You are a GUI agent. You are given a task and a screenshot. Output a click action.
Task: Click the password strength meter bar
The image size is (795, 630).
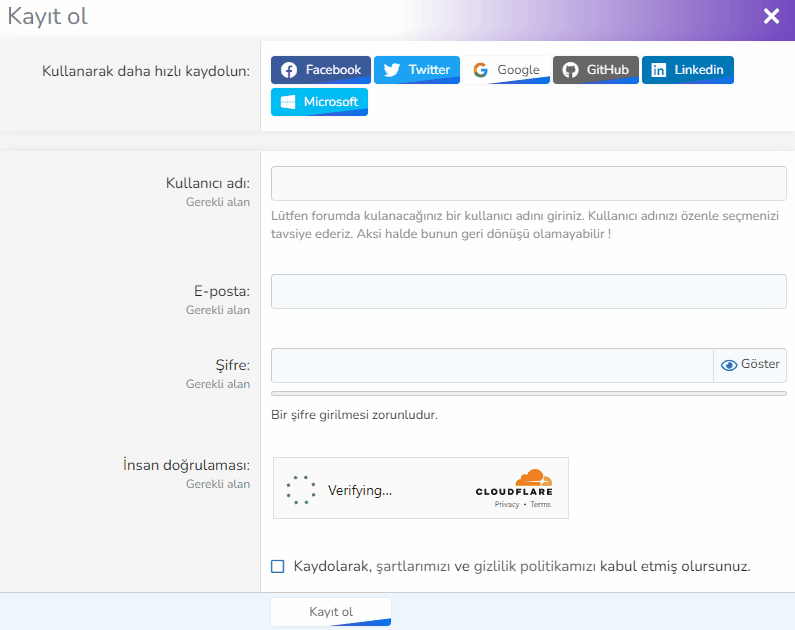528,394
